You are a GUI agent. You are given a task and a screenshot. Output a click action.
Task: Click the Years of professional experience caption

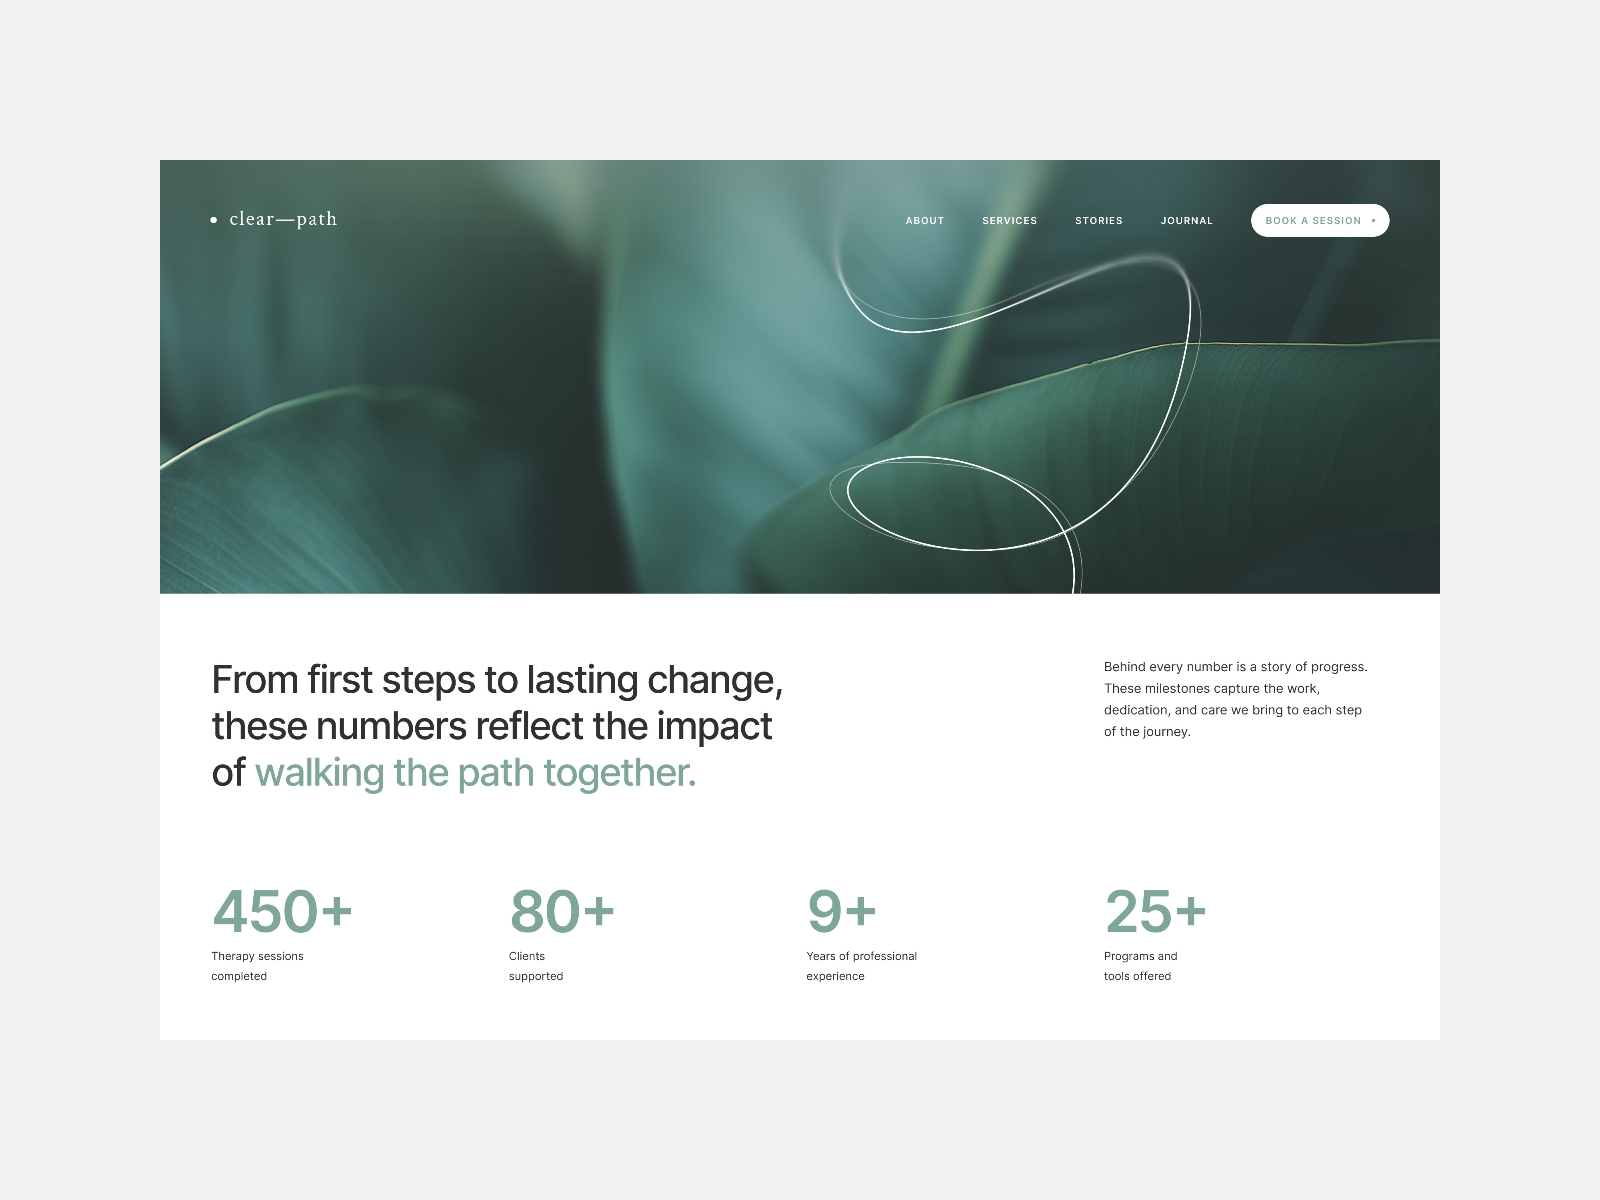click(x=861, y=966)
